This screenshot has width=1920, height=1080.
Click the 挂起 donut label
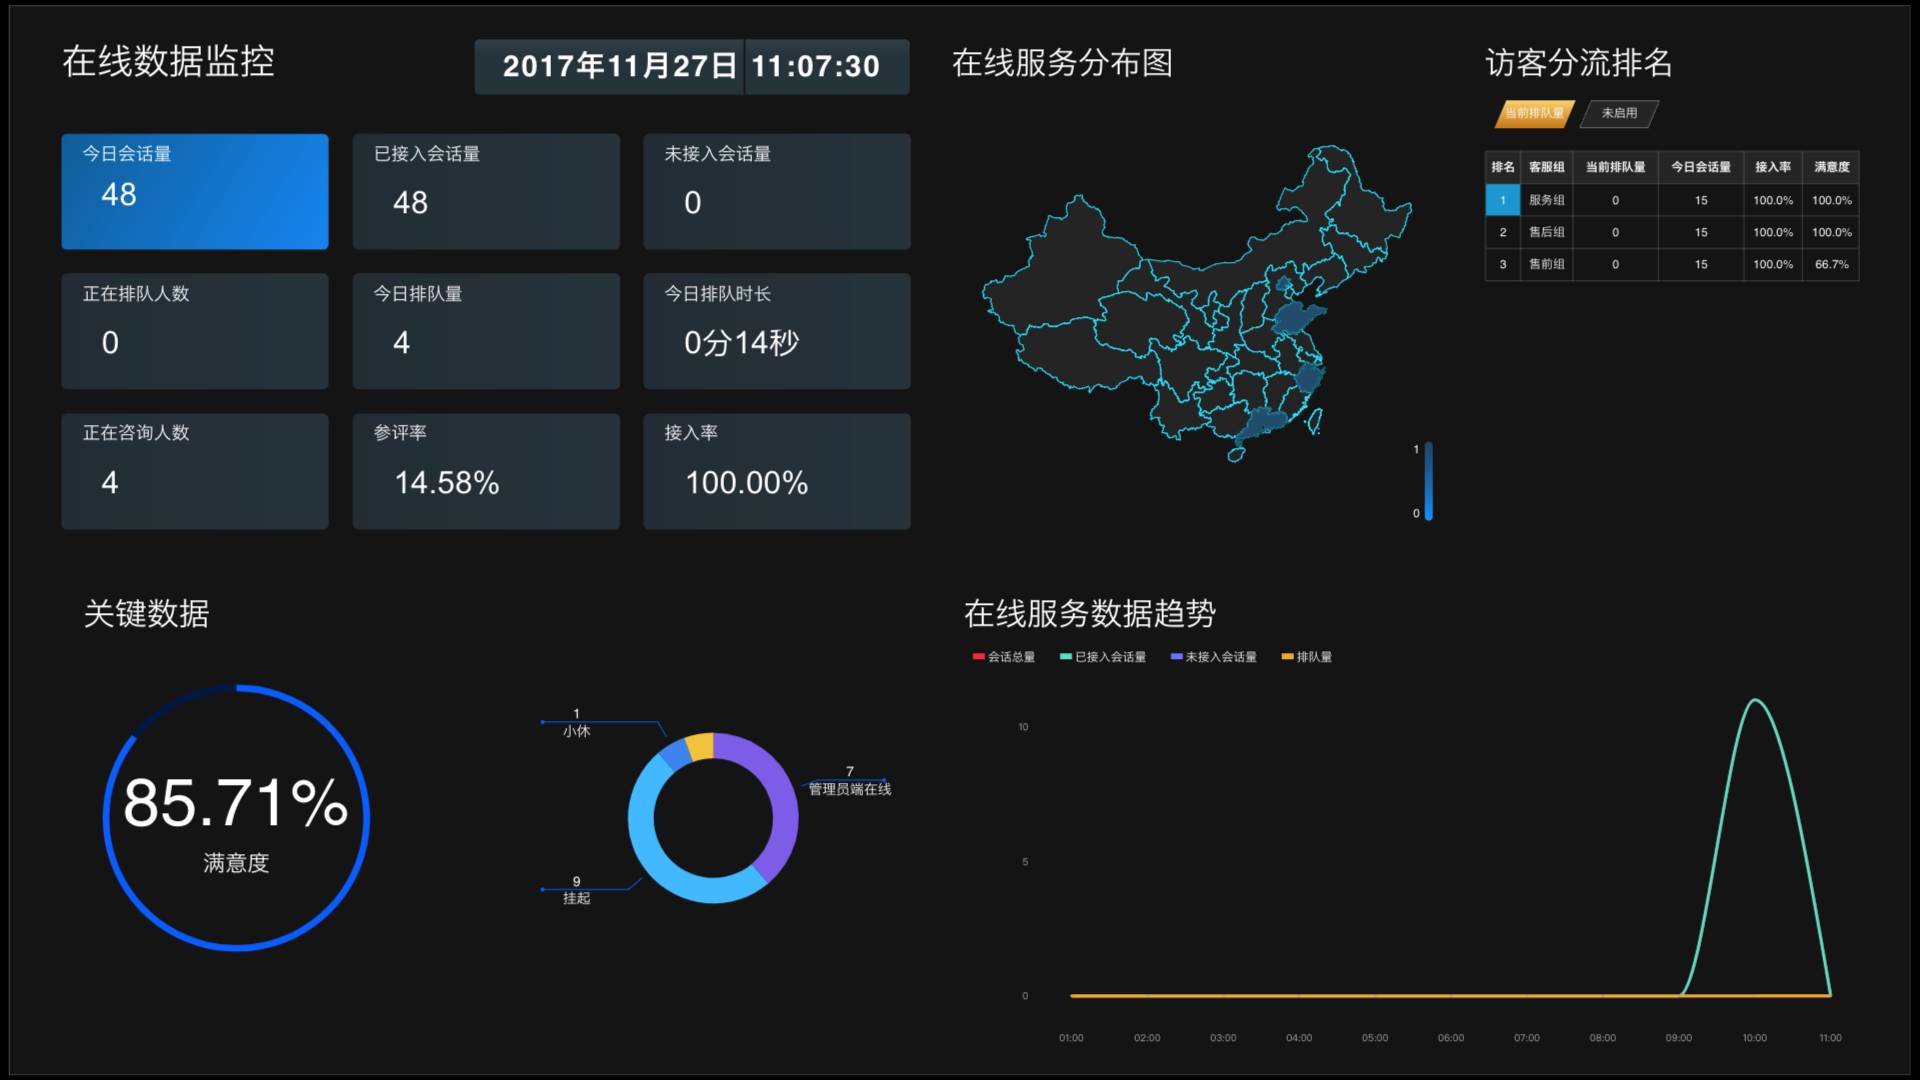[x=576, y=898]
